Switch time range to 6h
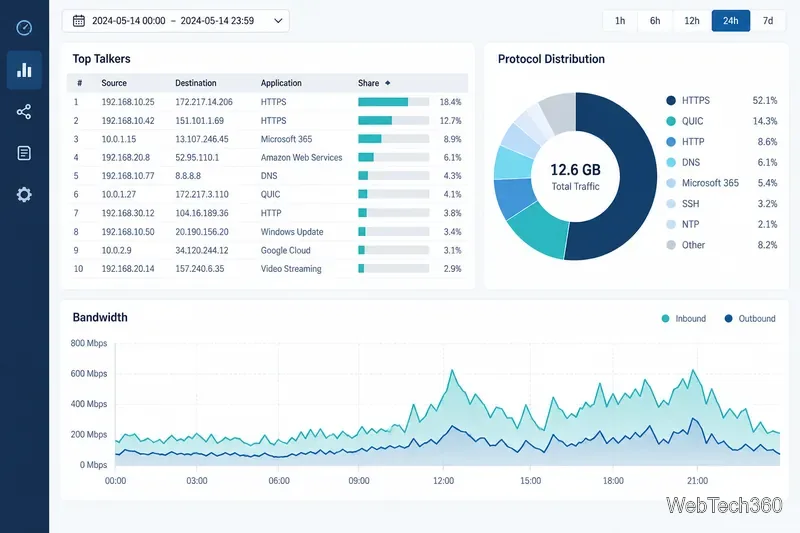 pyautogui.click(x=655, y=21)
